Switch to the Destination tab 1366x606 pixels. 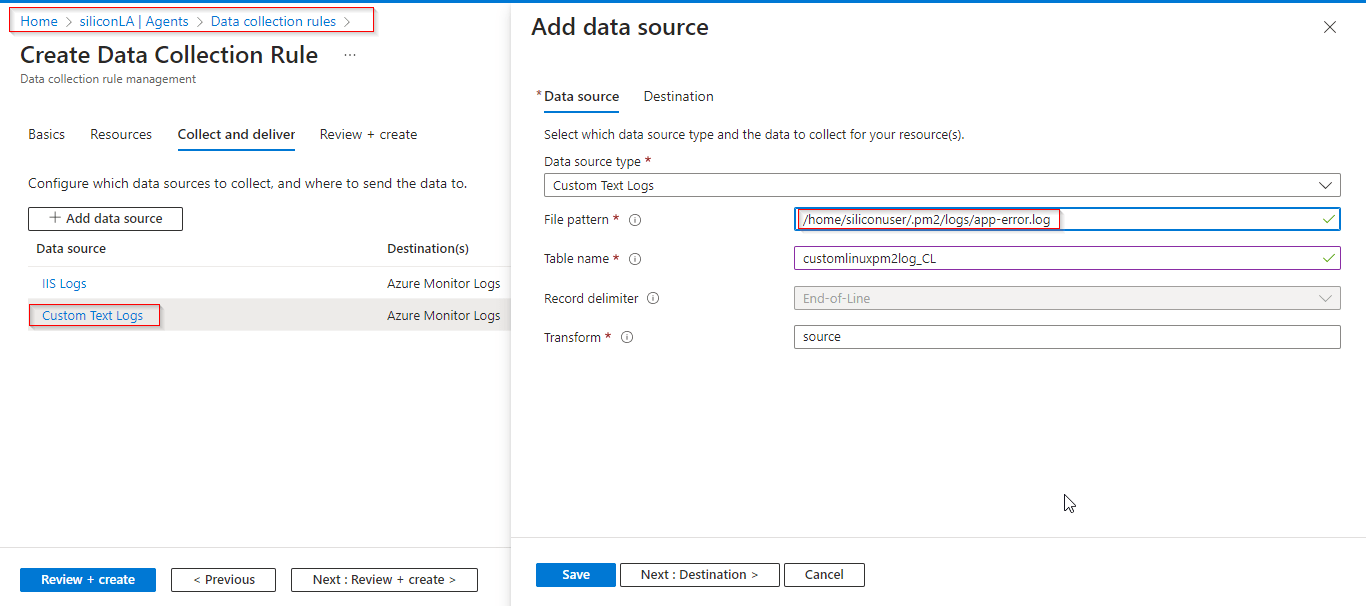pyautogui.click(x=678, y=96)
